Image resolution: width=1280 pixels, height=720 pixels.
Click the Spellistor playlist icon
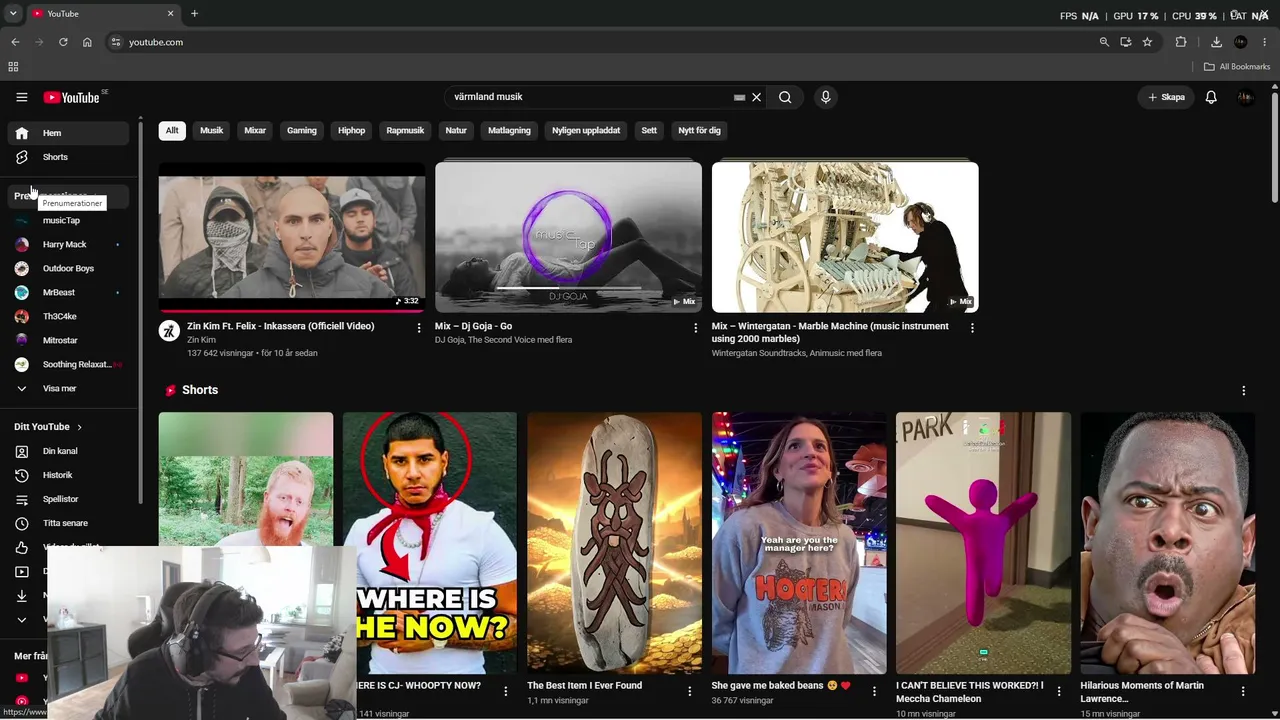(22, 499)
